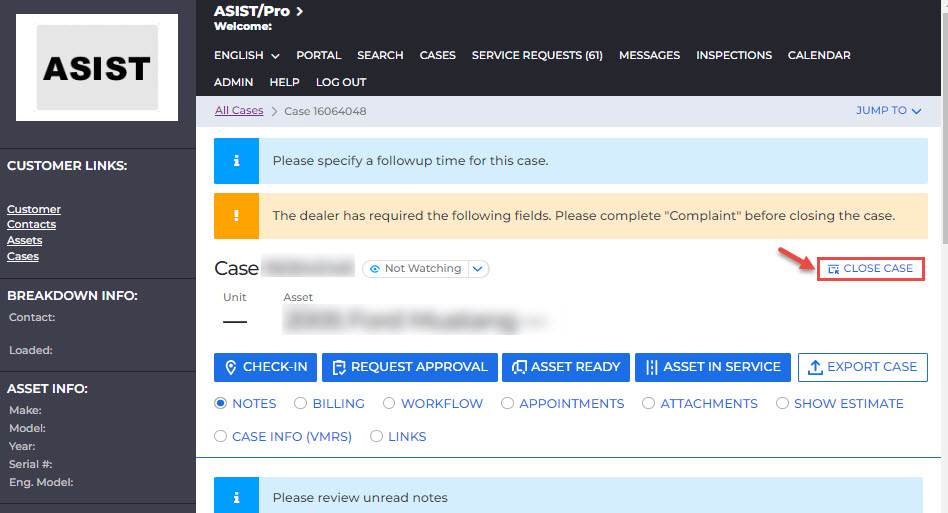Open the Calendar menu item
948x513 pixels.
click(x=819, y=55)
